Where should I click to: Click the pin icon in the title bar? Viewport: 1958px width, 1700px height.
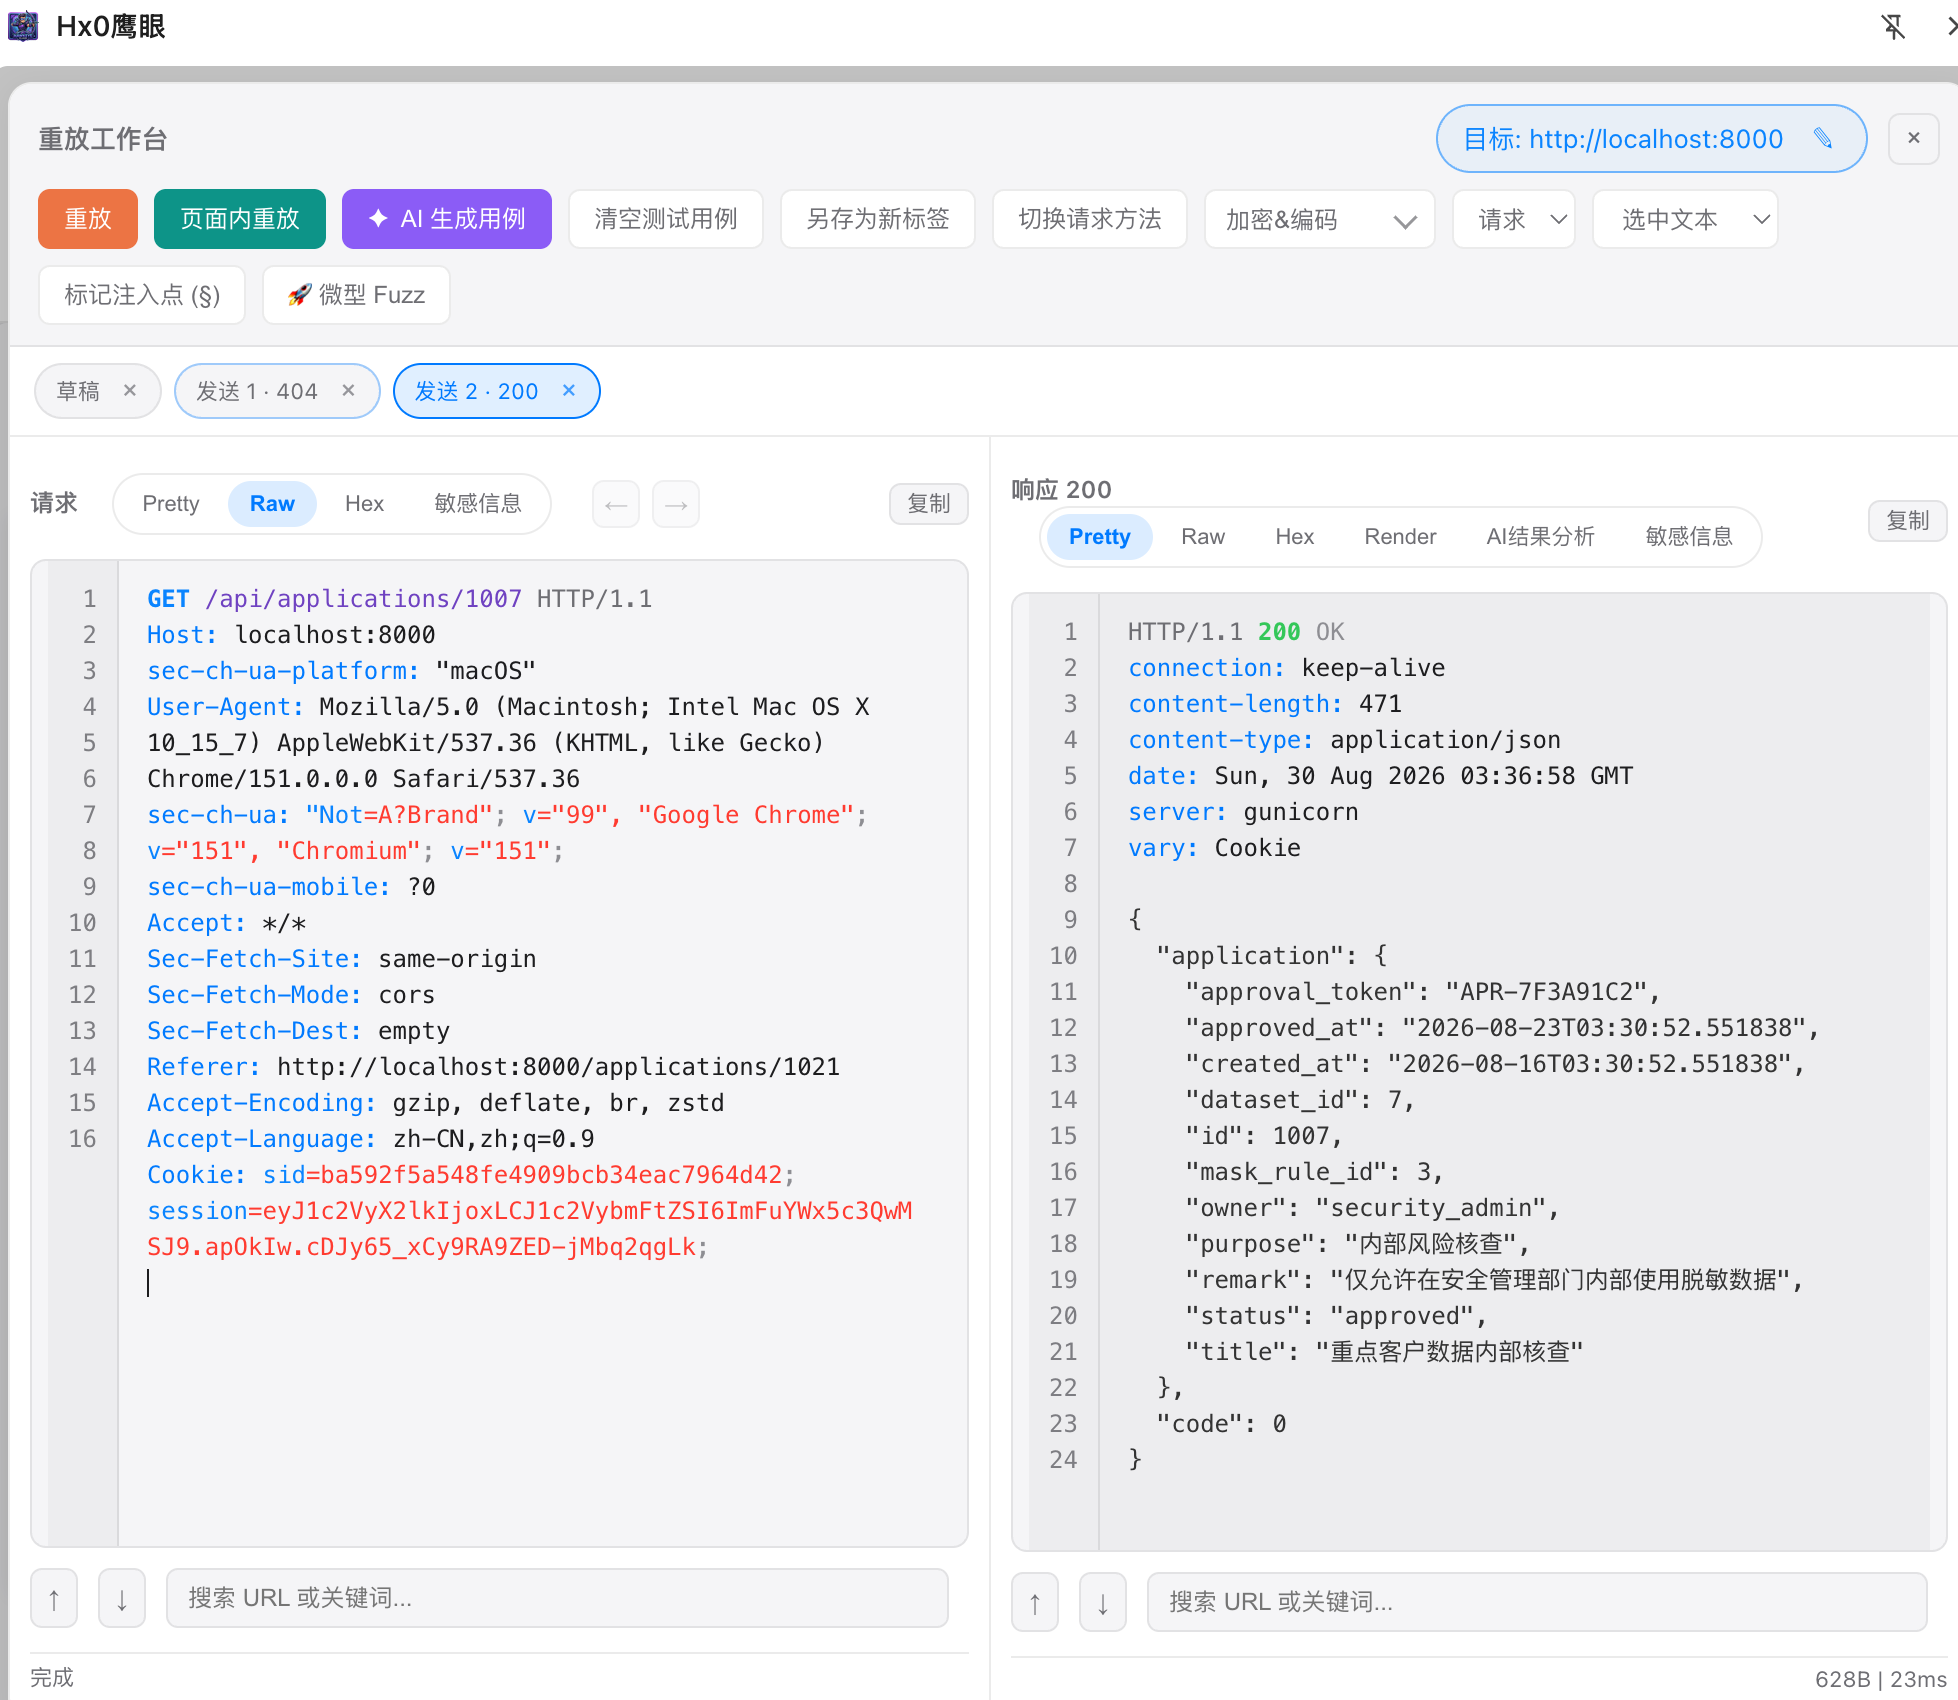1893,27
